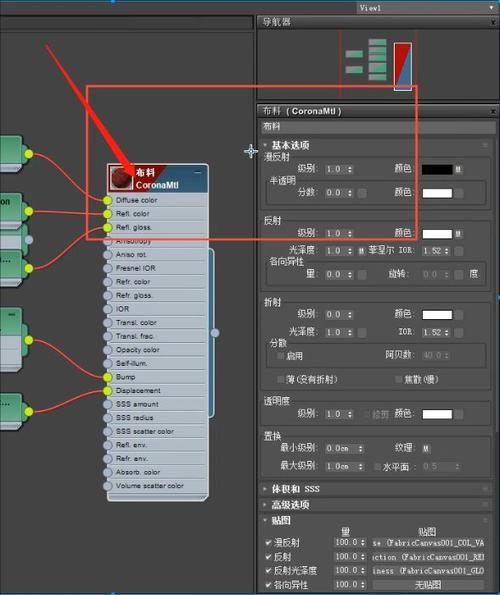Click the 反射 color M map button

coord(458,234)
